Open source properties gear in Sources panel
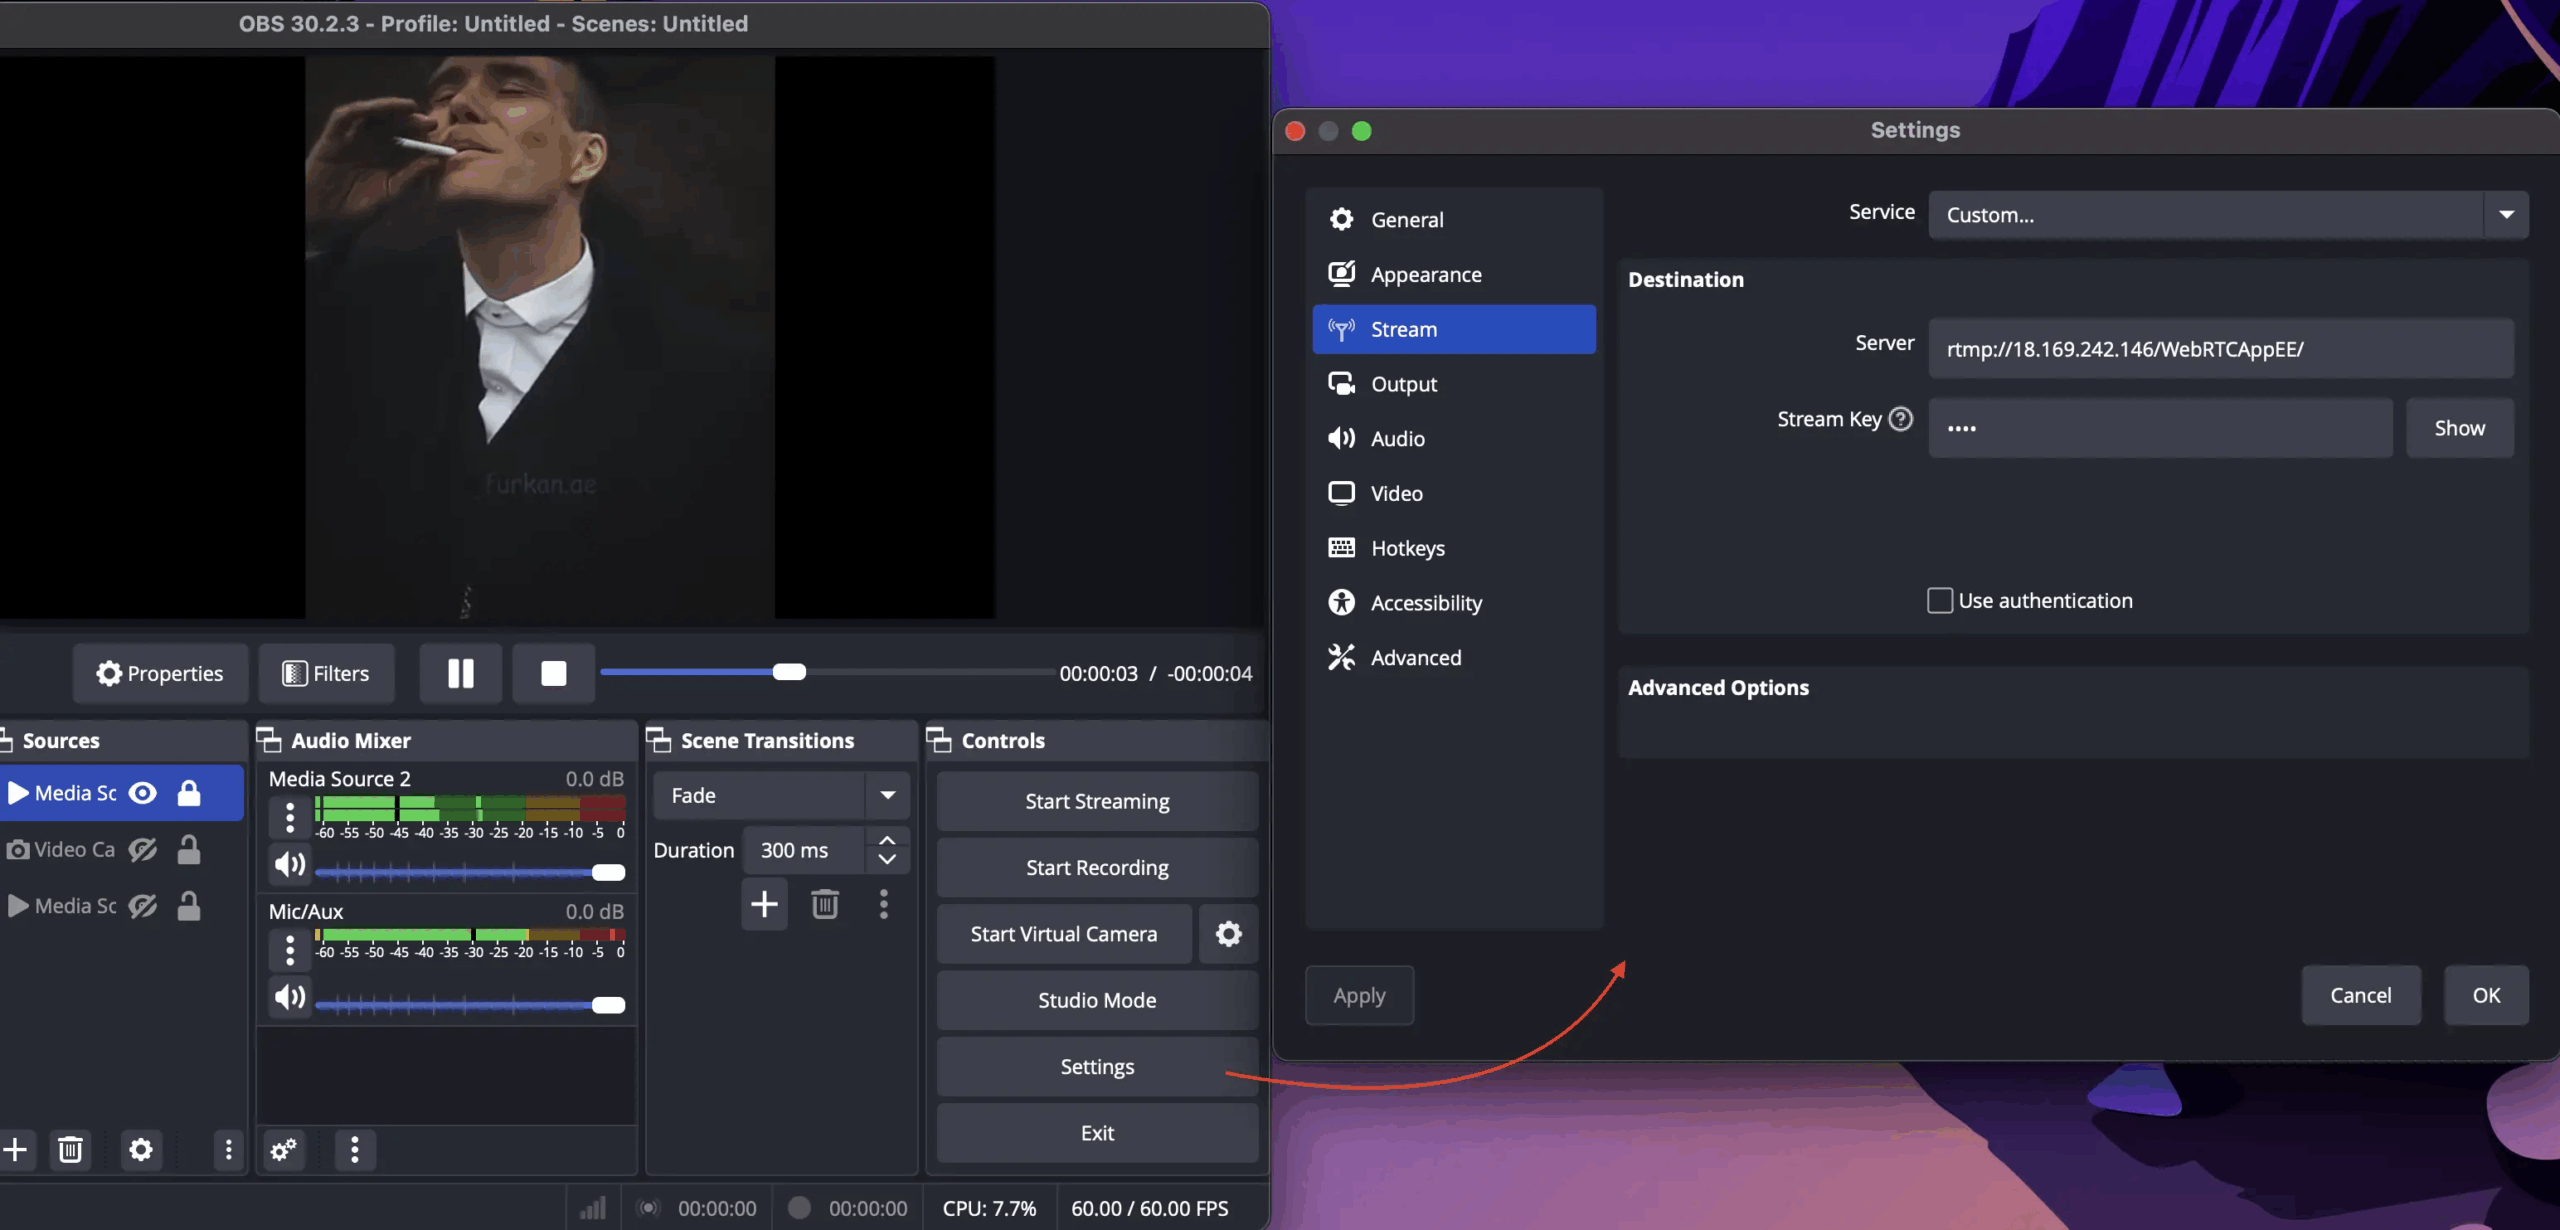2560x1230 pixels. 141,1149
